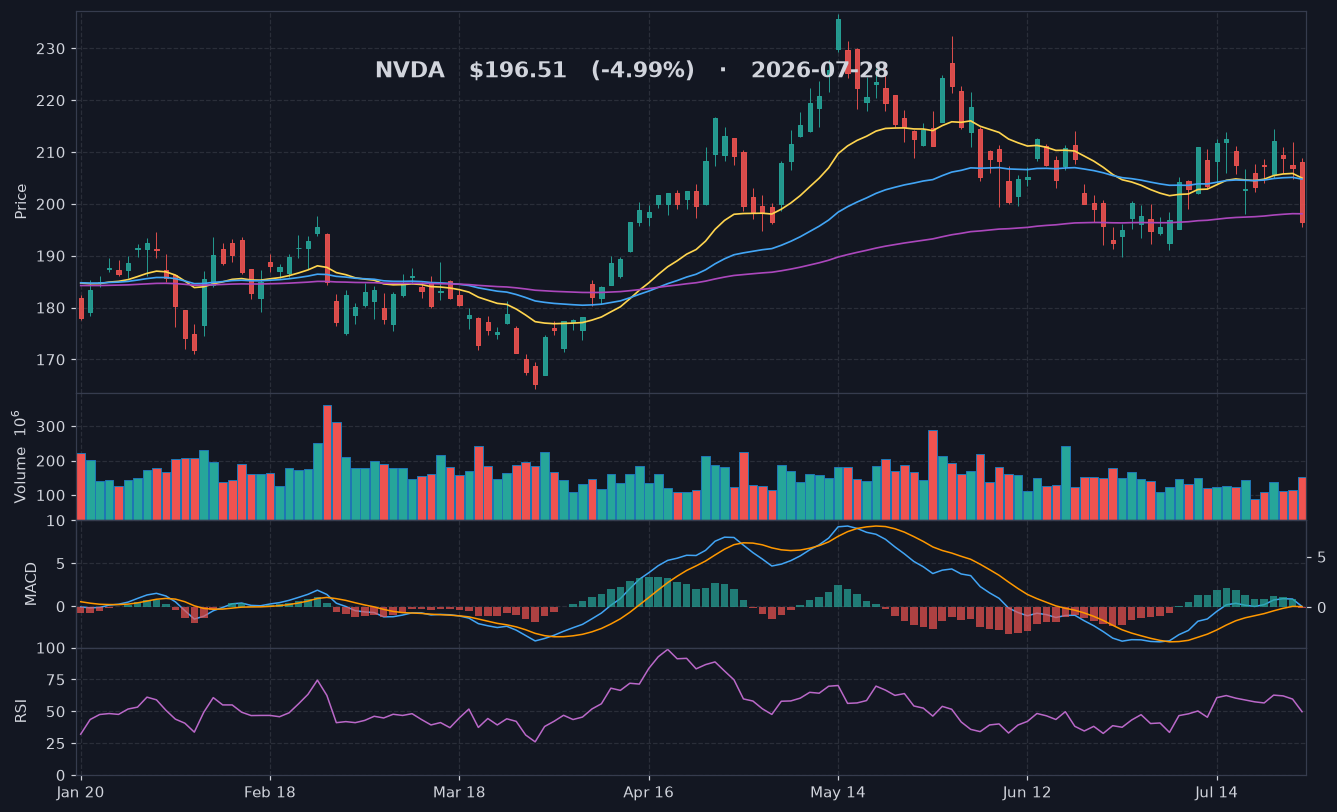Click the 170 price tick label
This screenshot has width=1337, height=812.
pos(52,360)
